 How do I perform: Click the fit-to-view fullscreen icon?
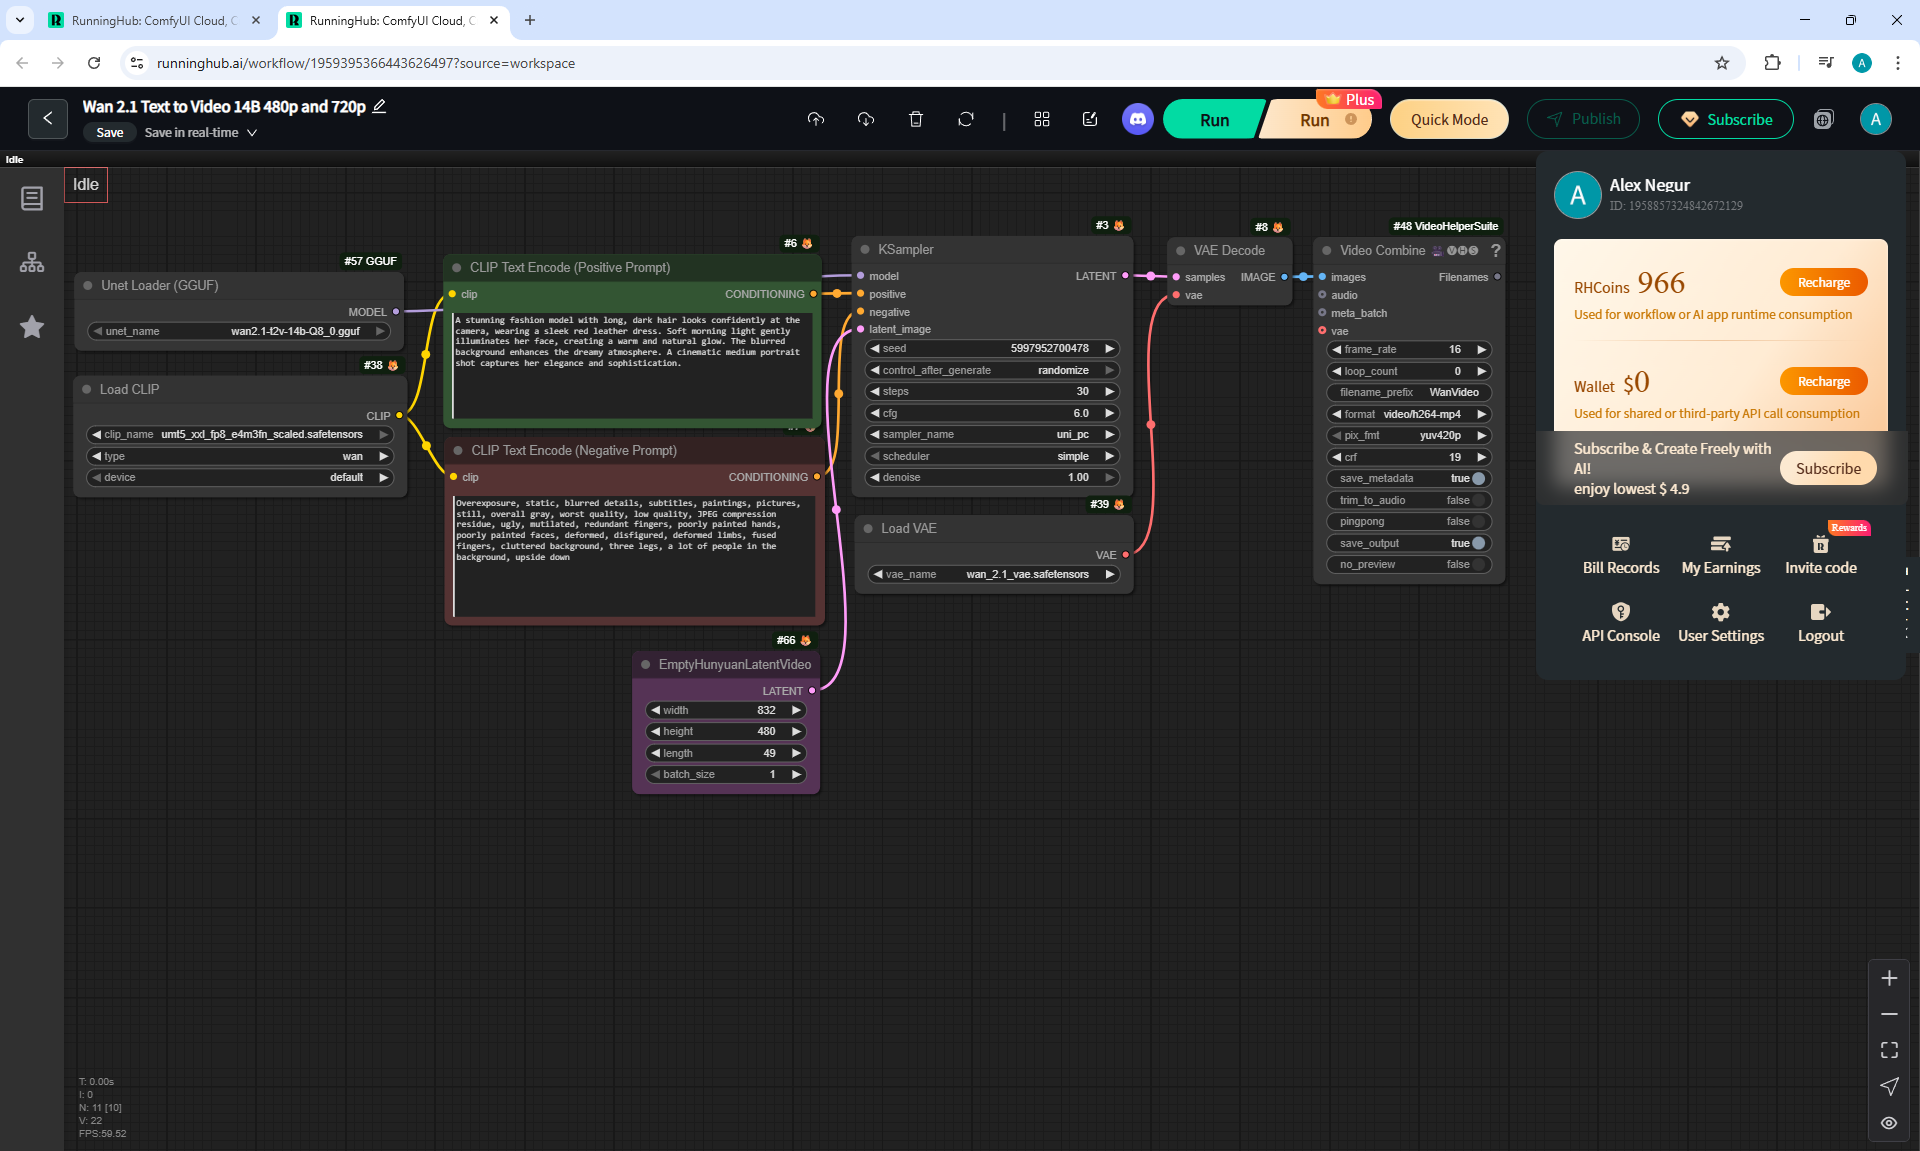[1889, 1050]
